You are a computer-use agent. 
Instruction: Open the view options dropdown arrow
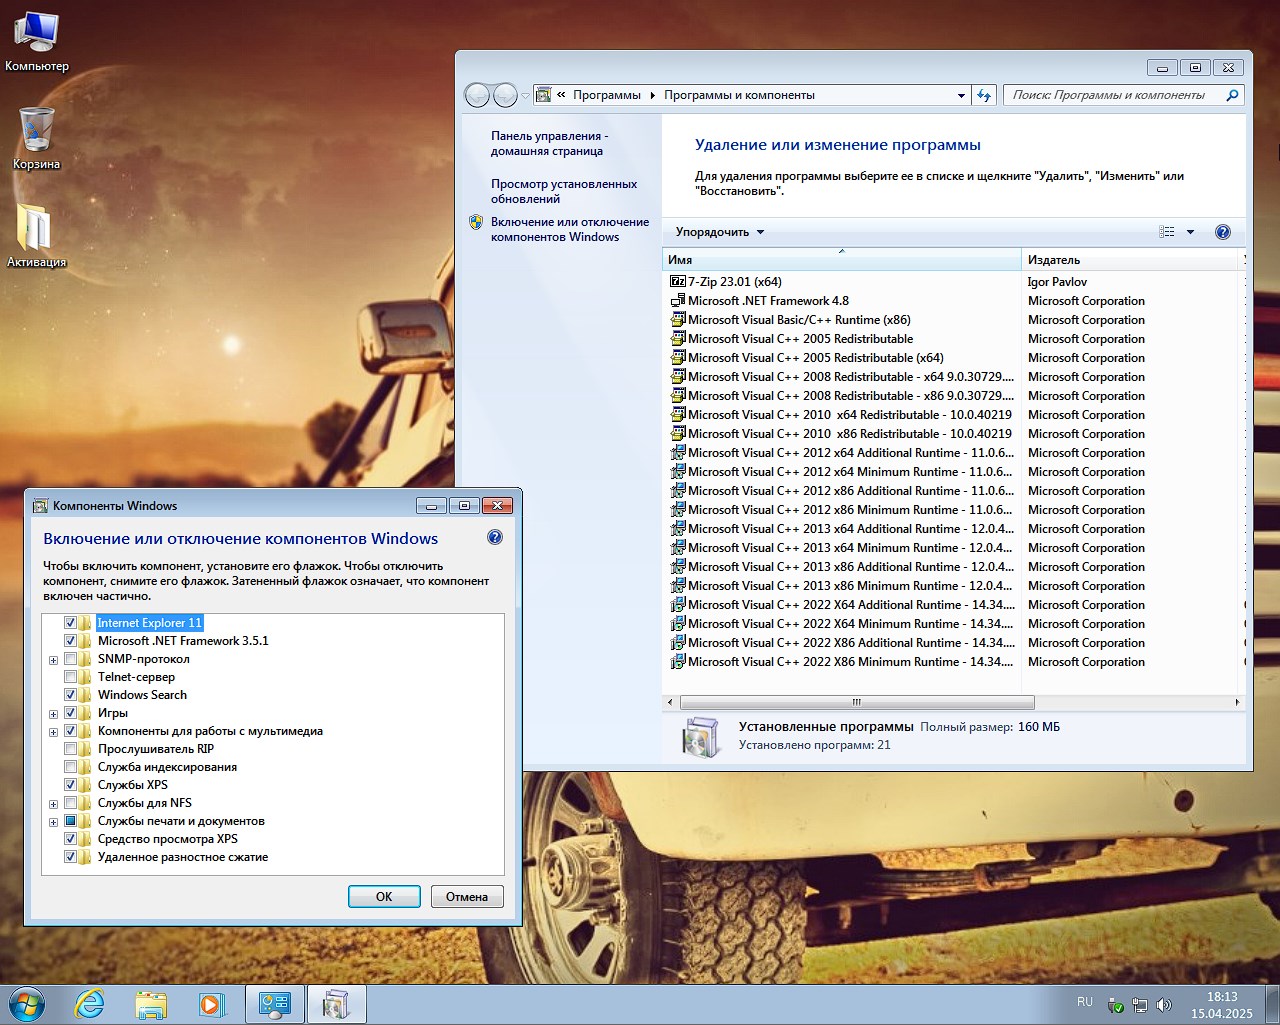tap(1190, 232)
